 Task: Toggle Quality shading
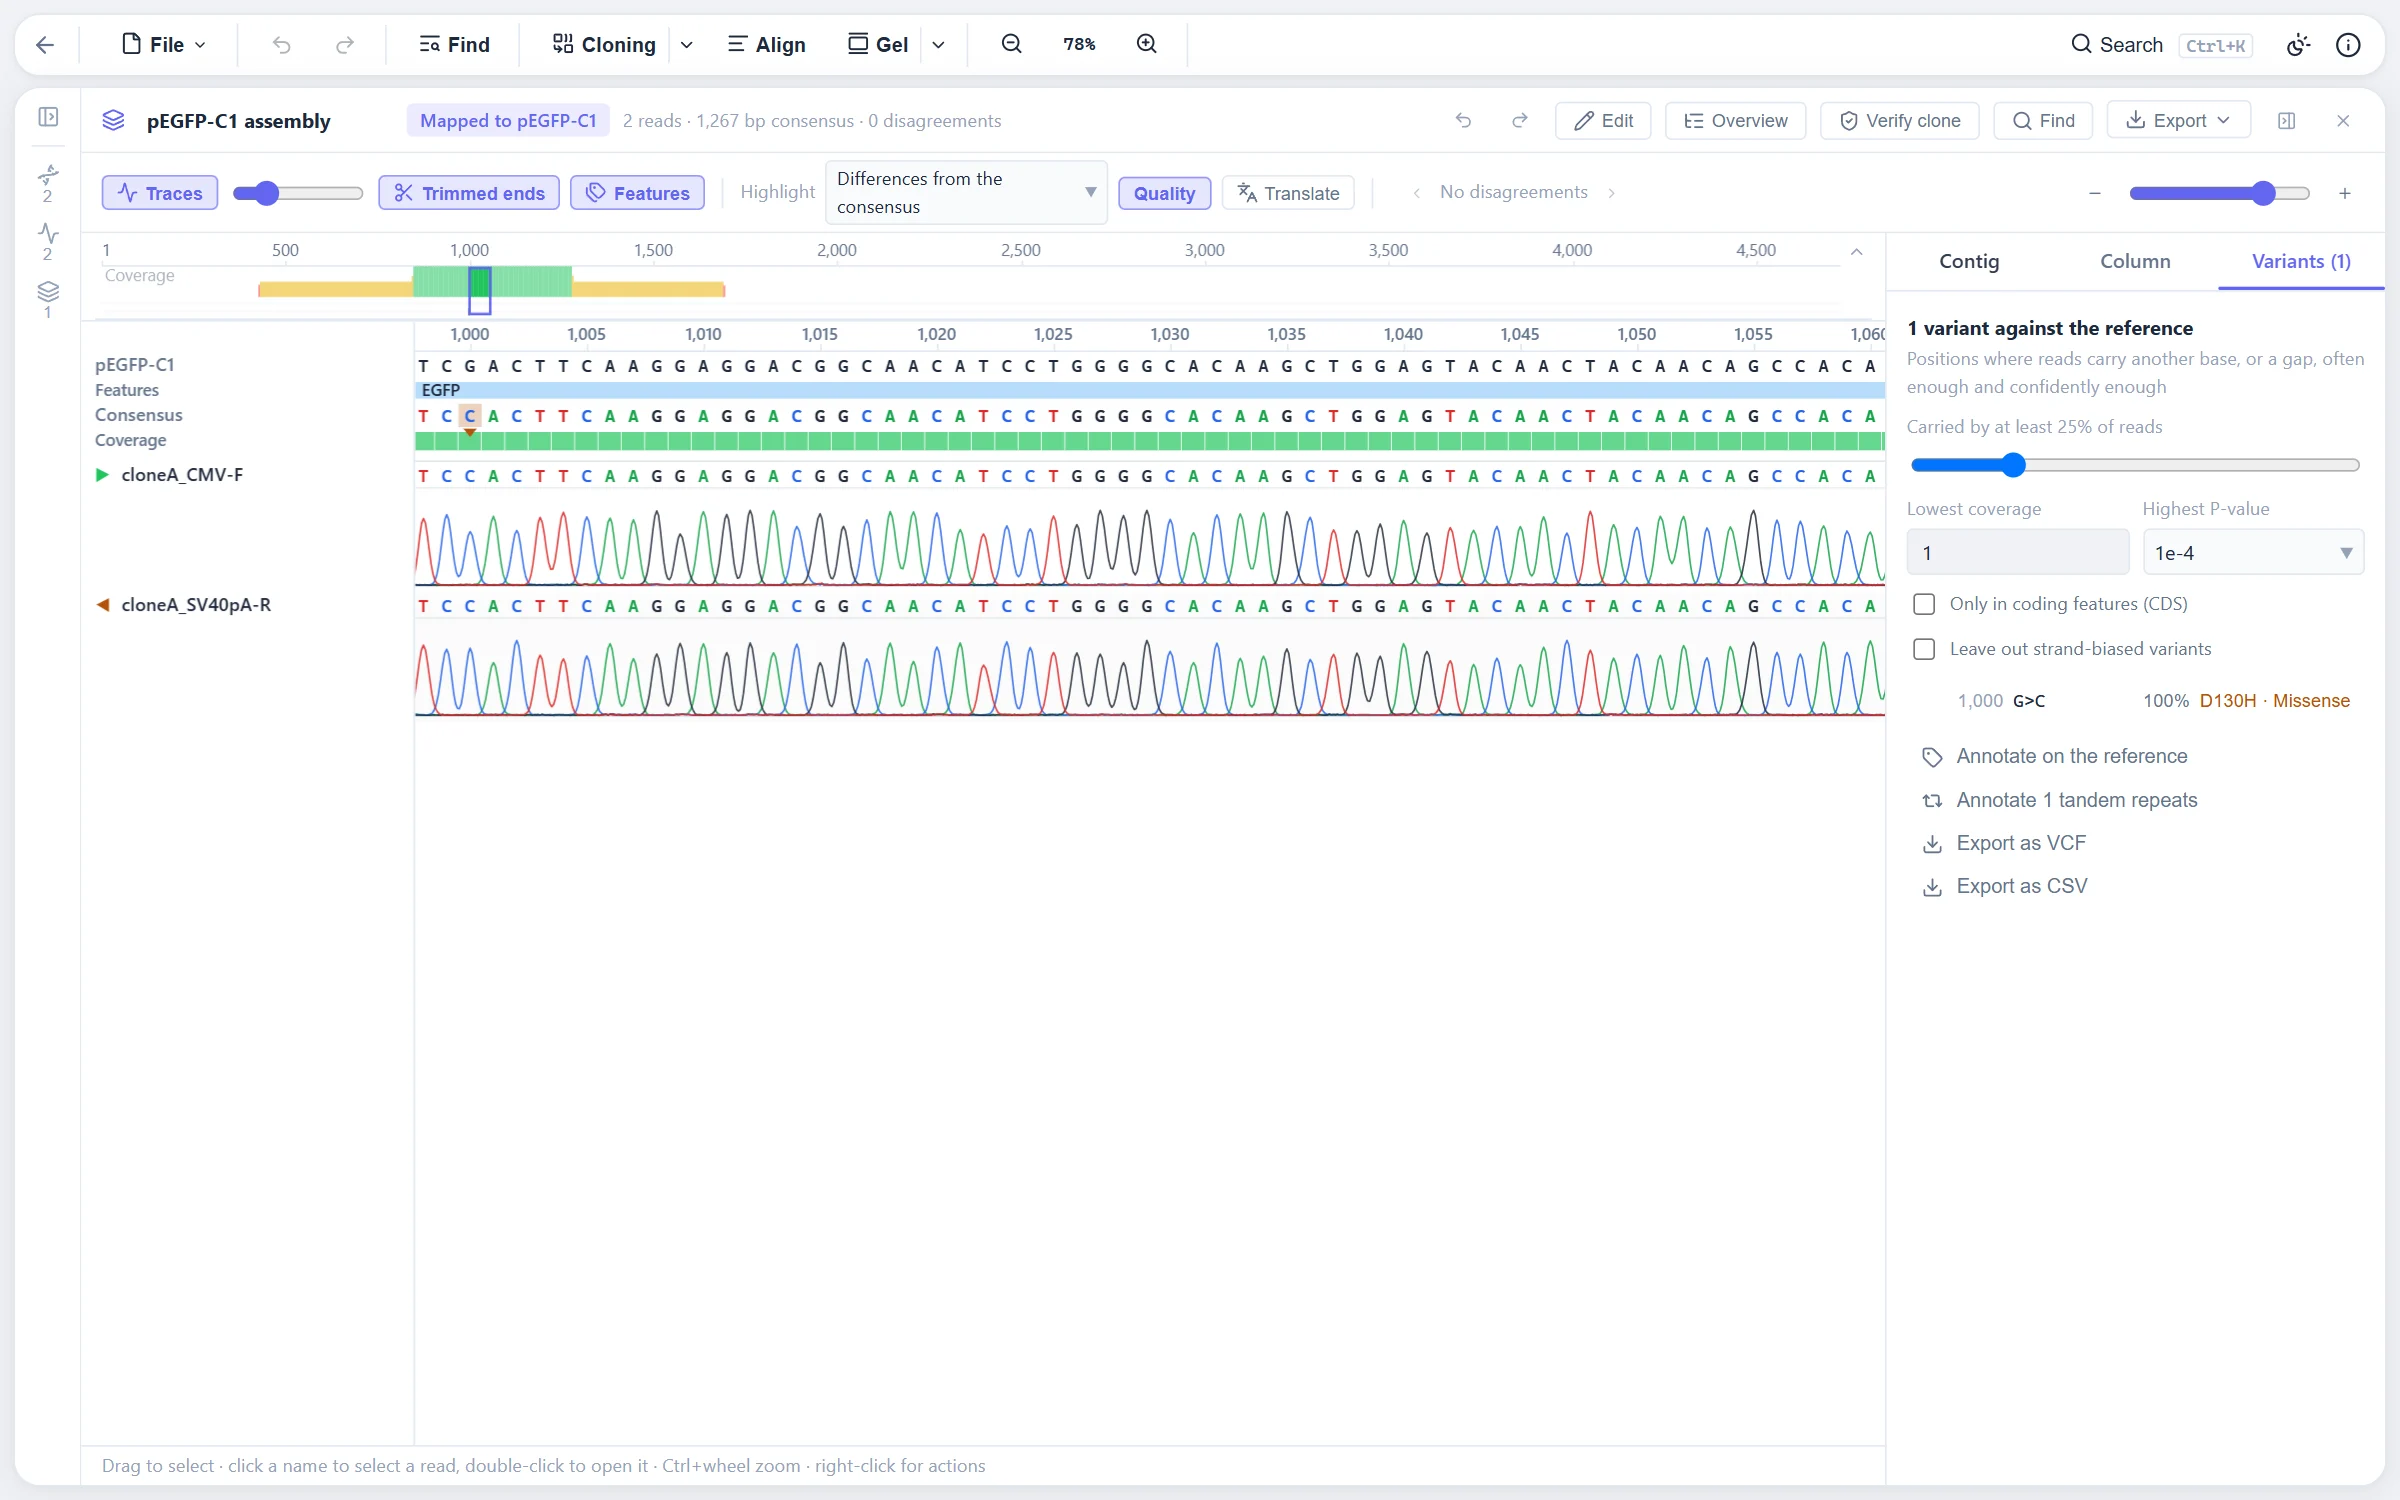(x=1164, y=193)
